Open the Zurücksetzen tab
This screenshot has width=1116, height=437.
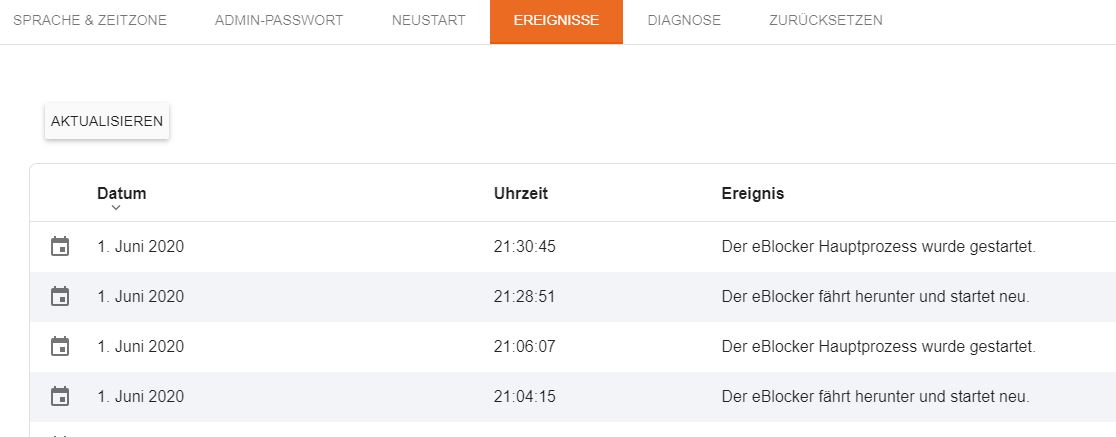(x=826, y=21)
